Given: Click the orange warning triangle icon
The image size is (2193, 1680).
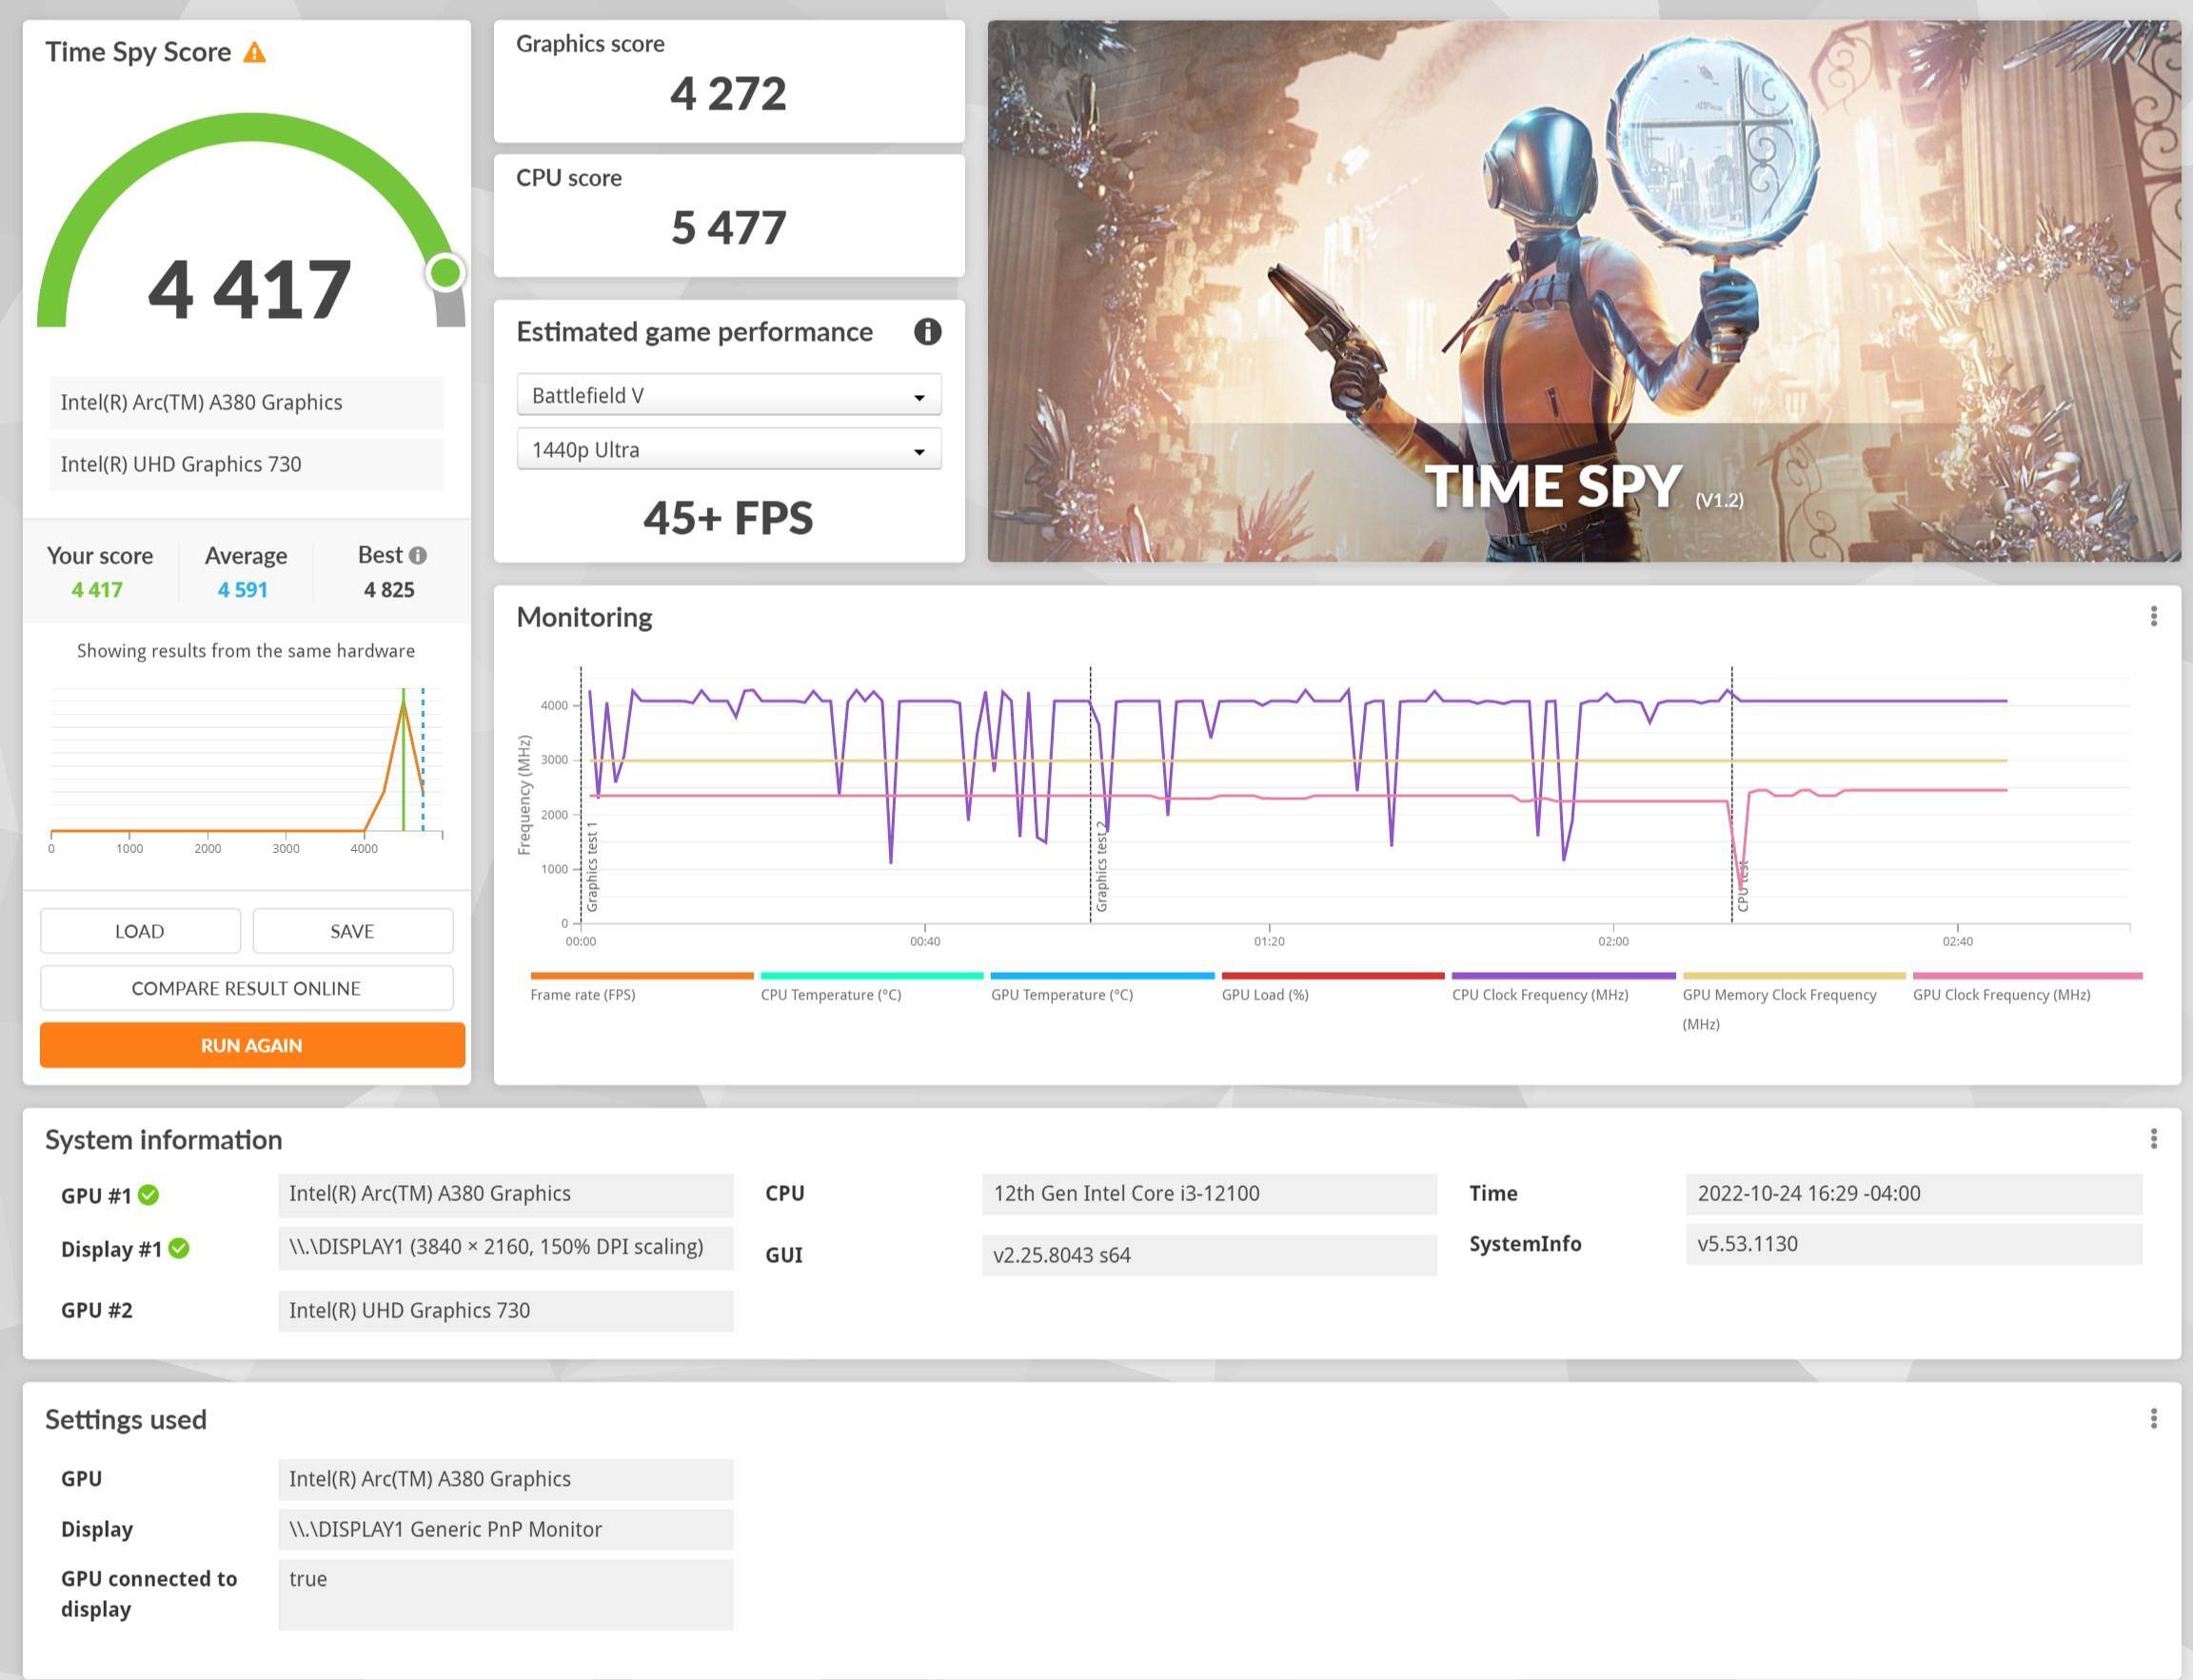Looking at the screenshot, I should point(255,53).
